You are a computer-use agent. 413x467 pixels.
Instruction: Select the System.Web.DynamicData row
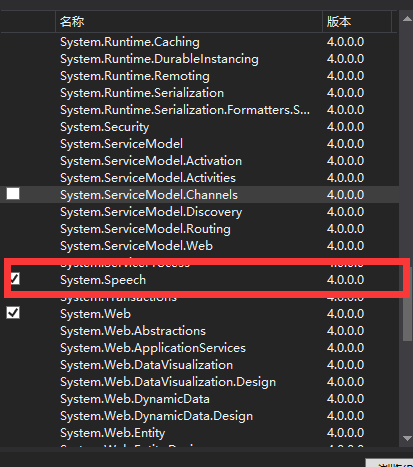pos(199,399)
